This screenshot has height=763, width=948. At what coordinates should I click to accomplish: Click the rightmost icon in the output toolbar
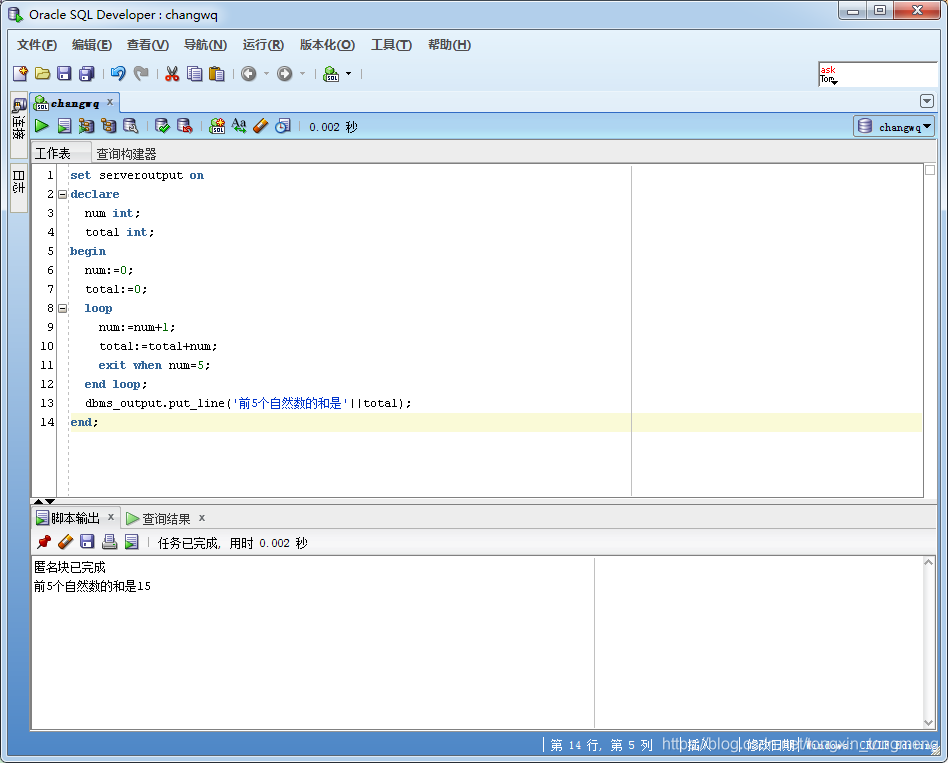[131, 542]
